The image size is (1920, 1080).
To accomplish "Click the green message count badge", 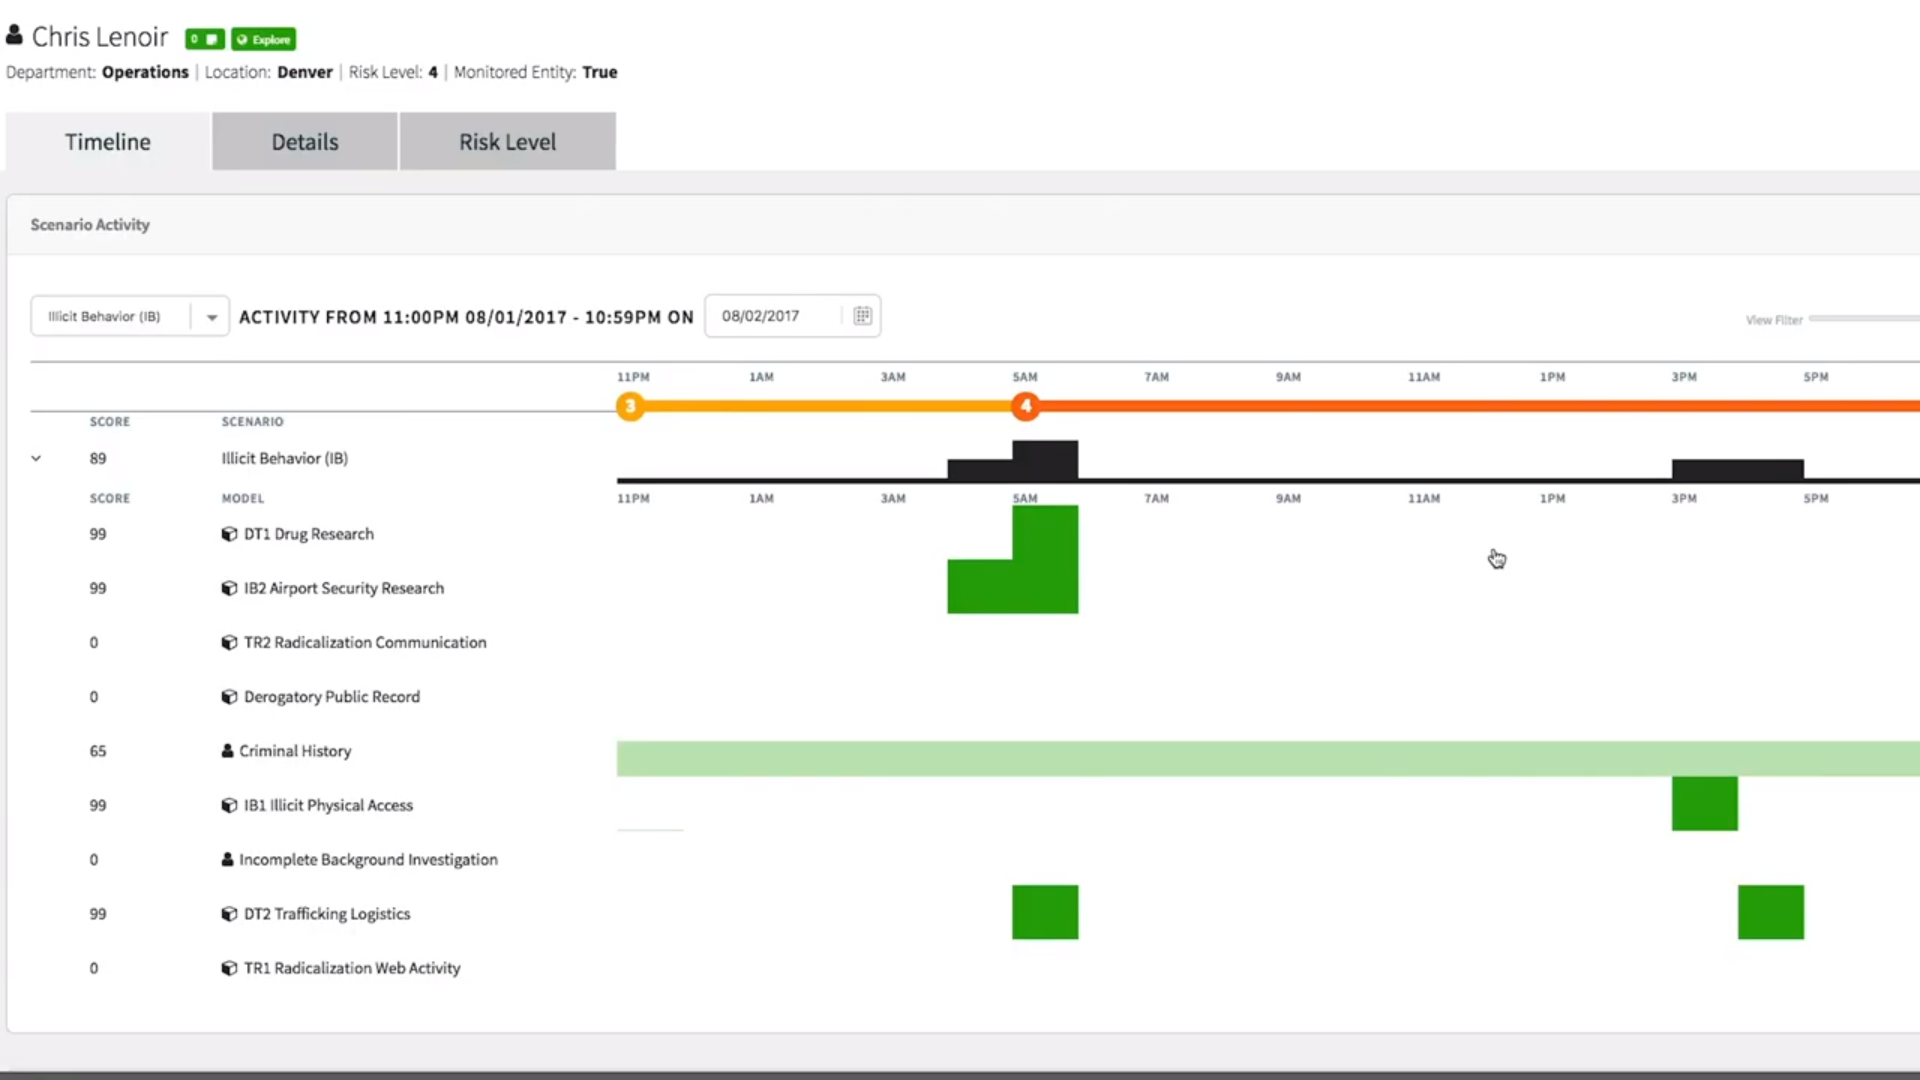I will (x=204, y=39).
